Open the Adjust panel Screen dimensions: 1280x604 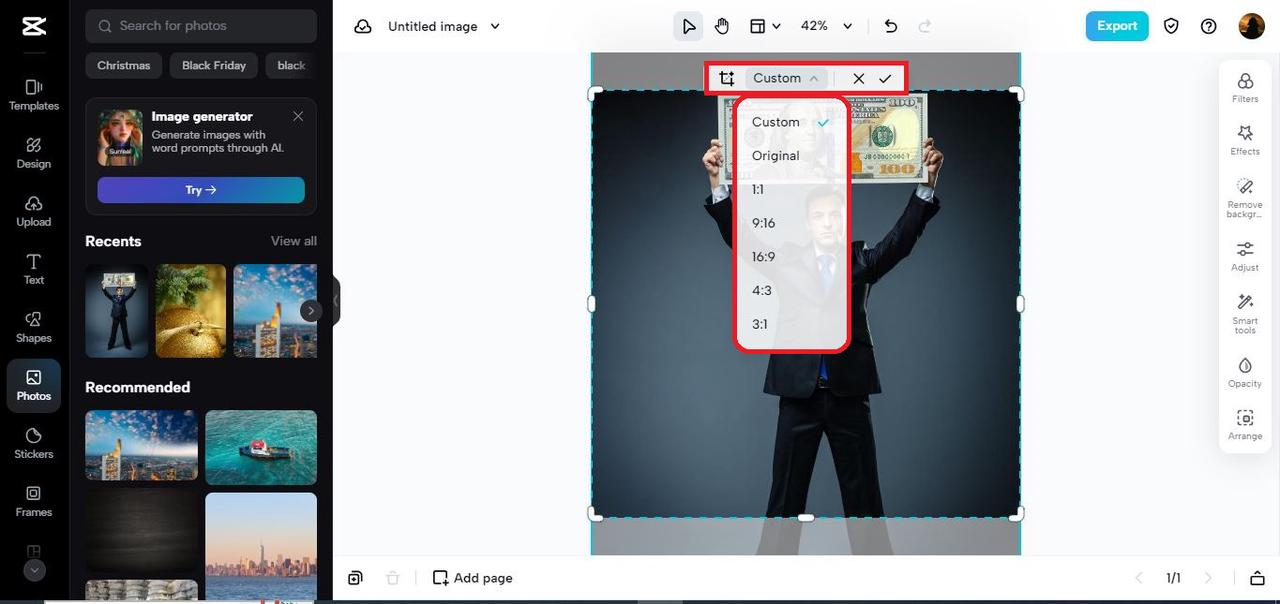click(1245, 256)
